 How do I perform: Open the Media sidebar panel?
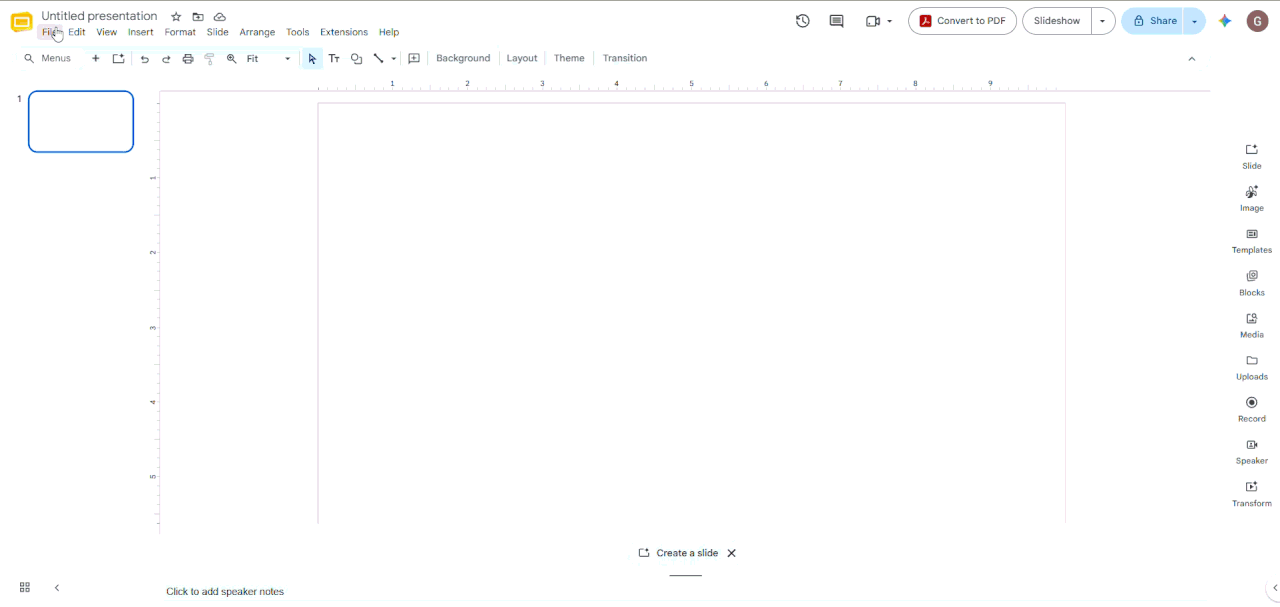(1252, 325)
